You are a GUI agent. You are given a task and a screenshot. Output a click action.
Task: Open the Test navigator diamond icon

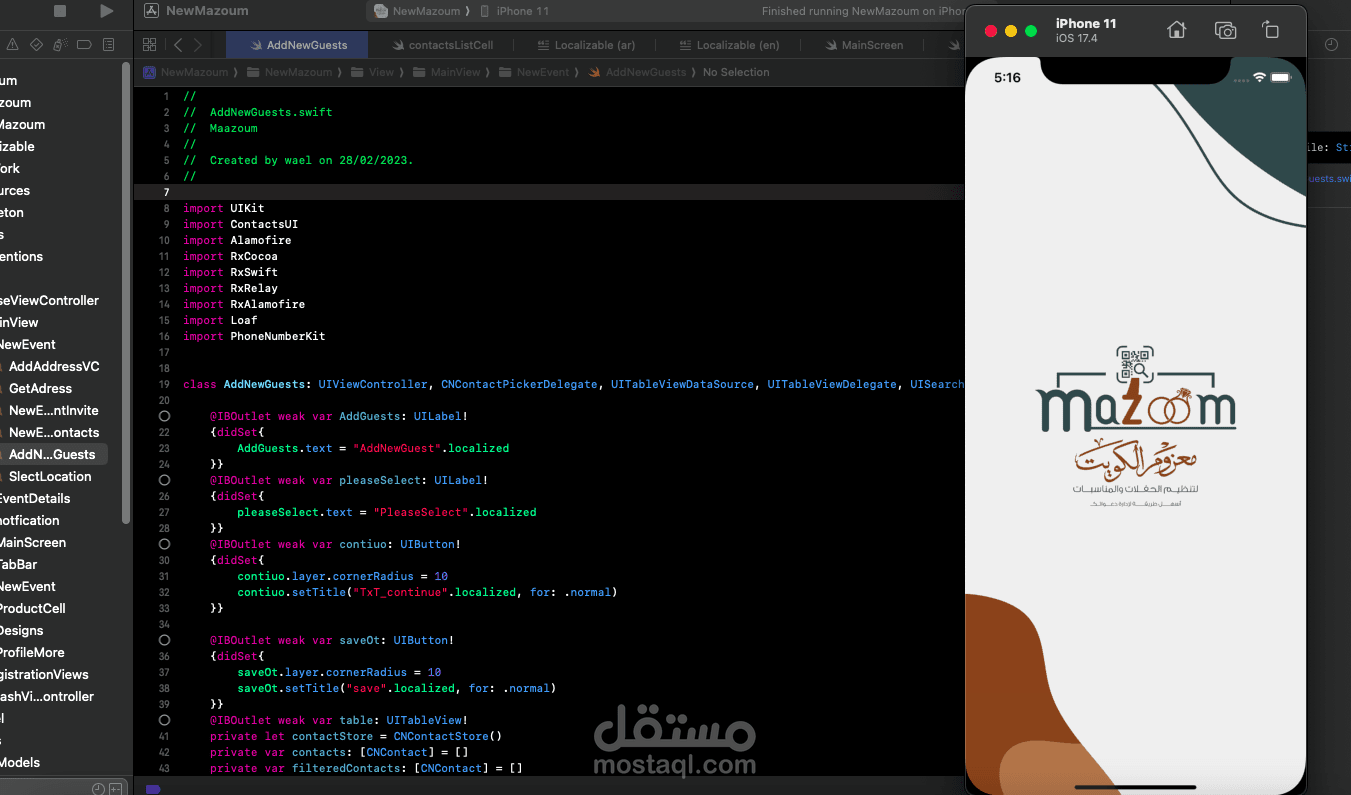pos(37,45)
